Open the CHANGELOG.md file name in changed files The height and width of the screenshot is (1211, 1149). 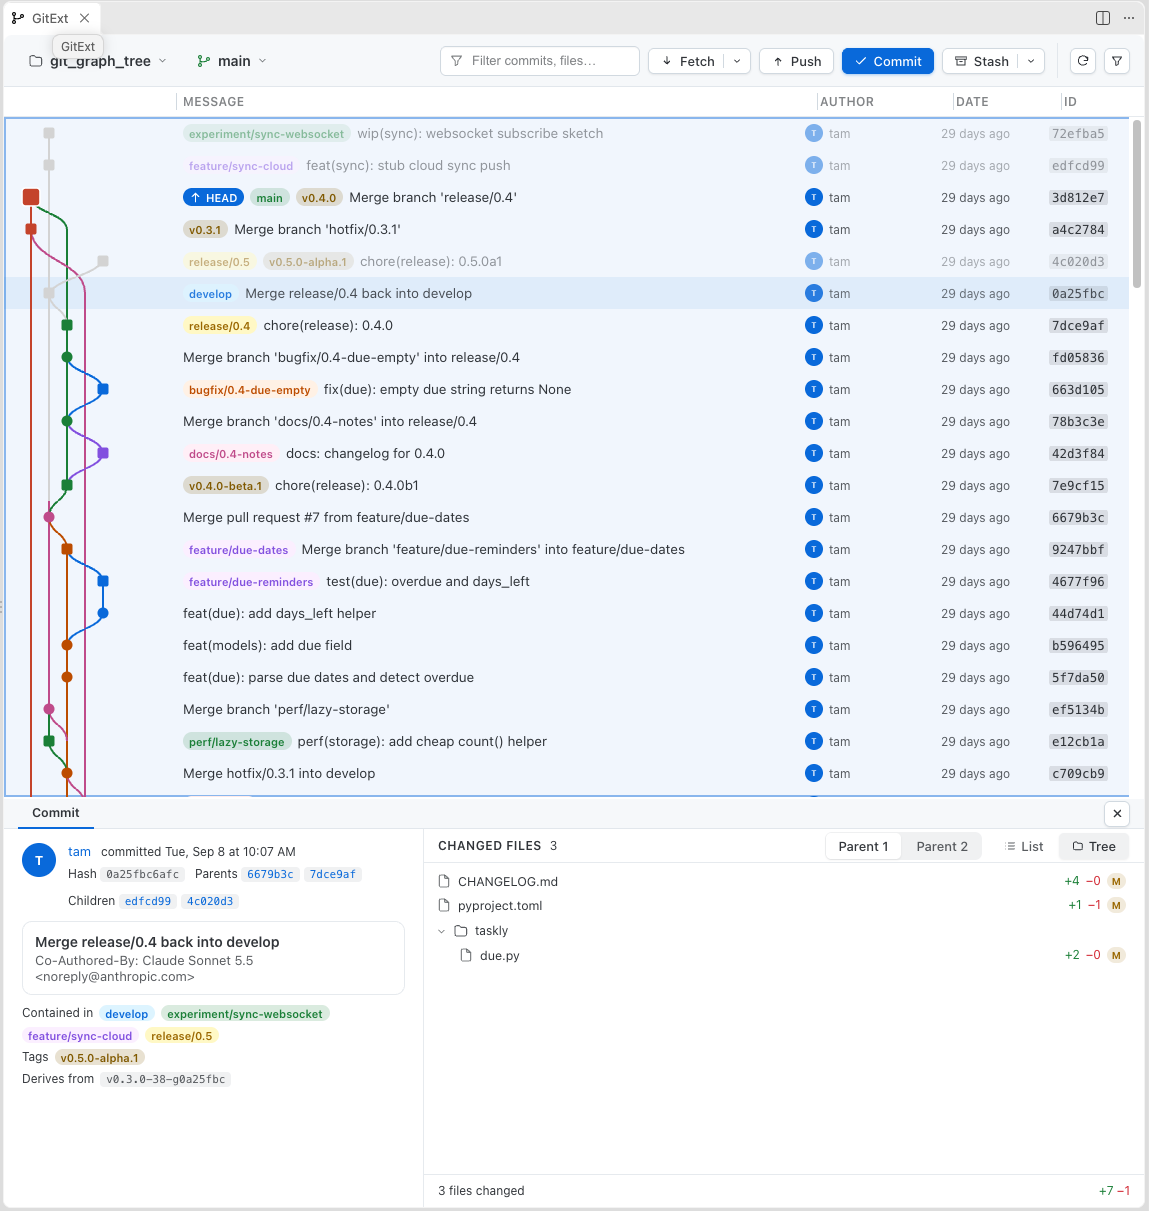click(508, 882)
